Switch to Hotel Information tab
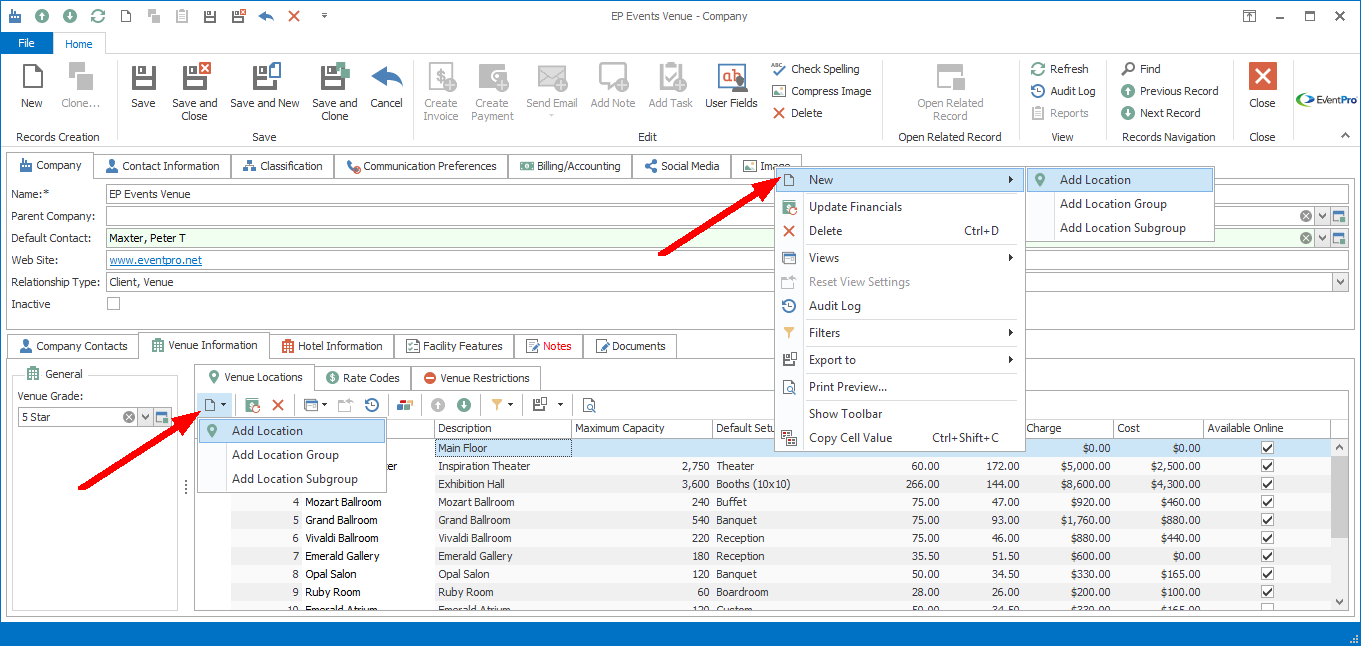The image size is (1361, 646). [x=331, y=346]
